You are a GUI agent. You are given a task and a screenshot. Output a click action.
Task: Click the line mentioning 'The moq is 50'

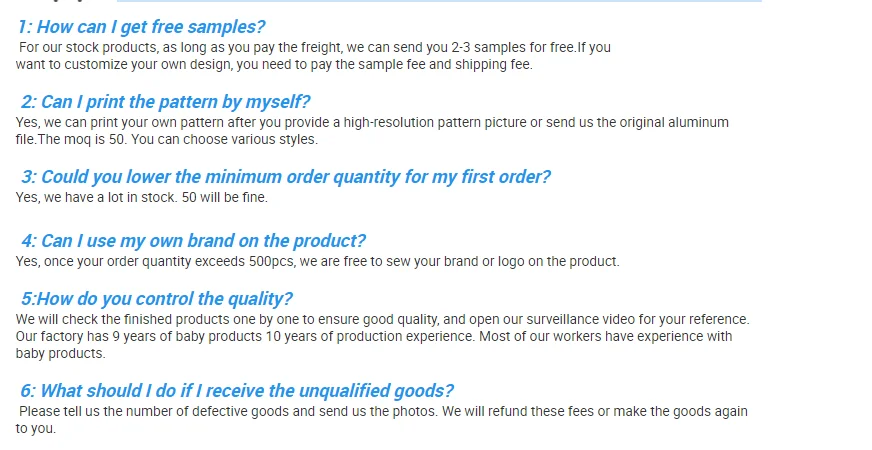pos(167,139)
